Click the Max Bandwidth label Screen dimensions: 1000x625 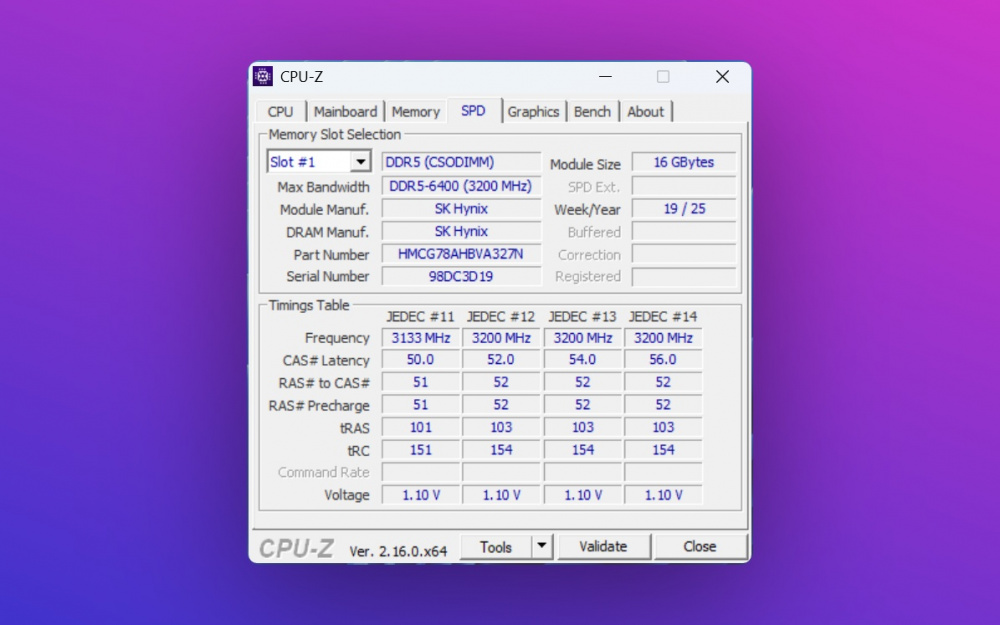point(323,187)
